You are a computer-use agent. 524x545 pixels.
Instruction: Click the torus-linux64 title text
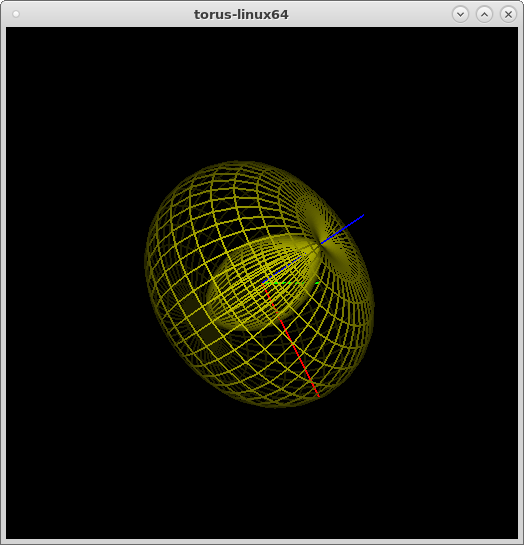click(x=241, y=15)
